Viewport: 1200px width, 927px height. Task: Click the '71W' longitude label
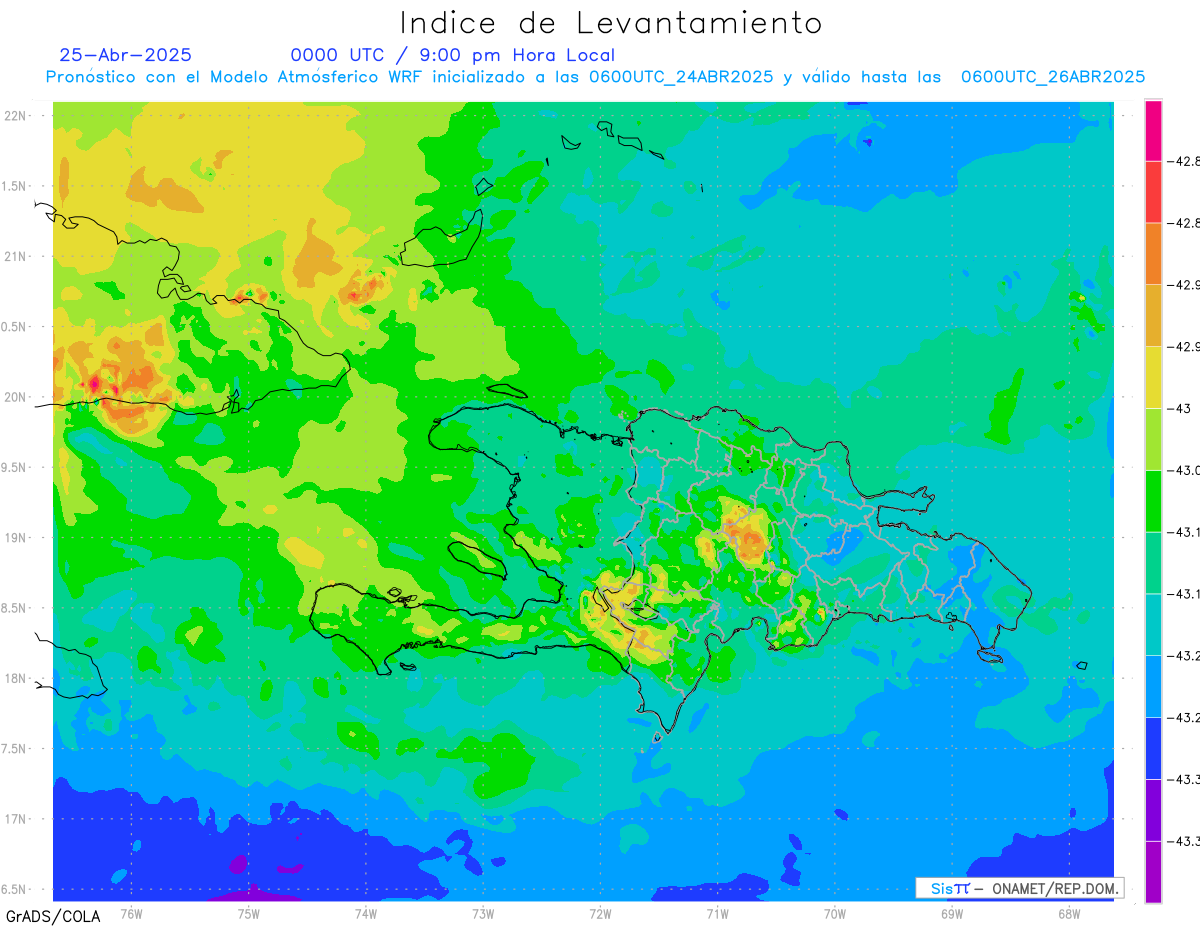(x=717, y=913)
